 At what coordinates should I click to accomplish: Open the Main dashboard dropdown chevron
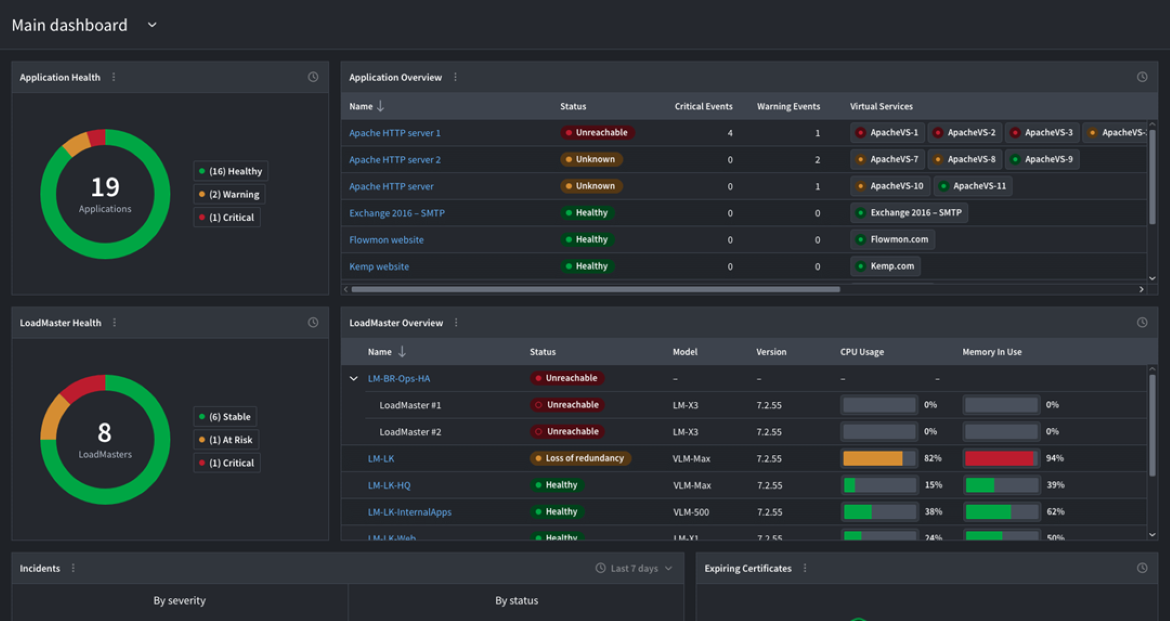coord(152,25)
